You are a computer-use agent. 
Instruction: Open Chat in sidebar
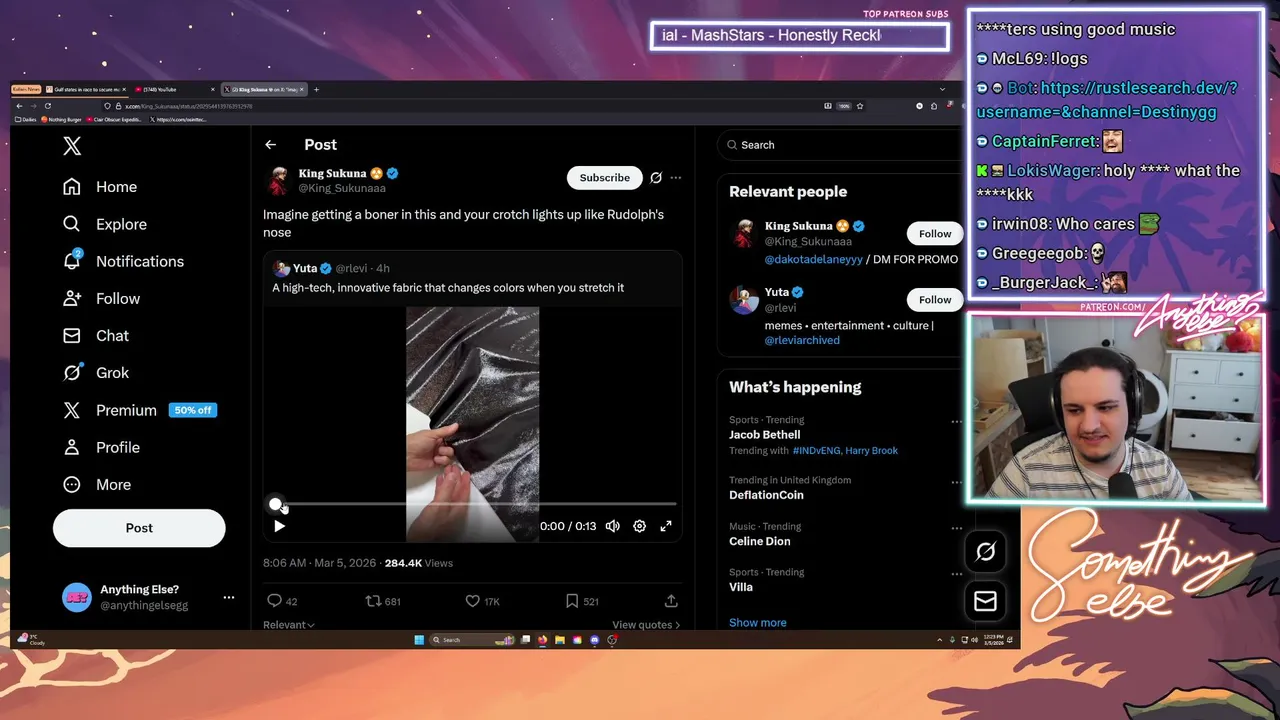point(96,335)
